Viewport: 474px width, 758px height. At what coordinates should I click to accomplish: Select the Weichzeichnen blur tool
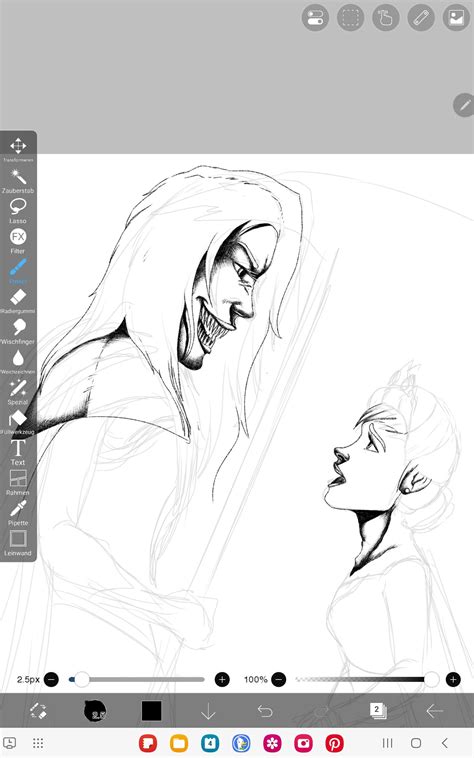click(x=18, y=361)
